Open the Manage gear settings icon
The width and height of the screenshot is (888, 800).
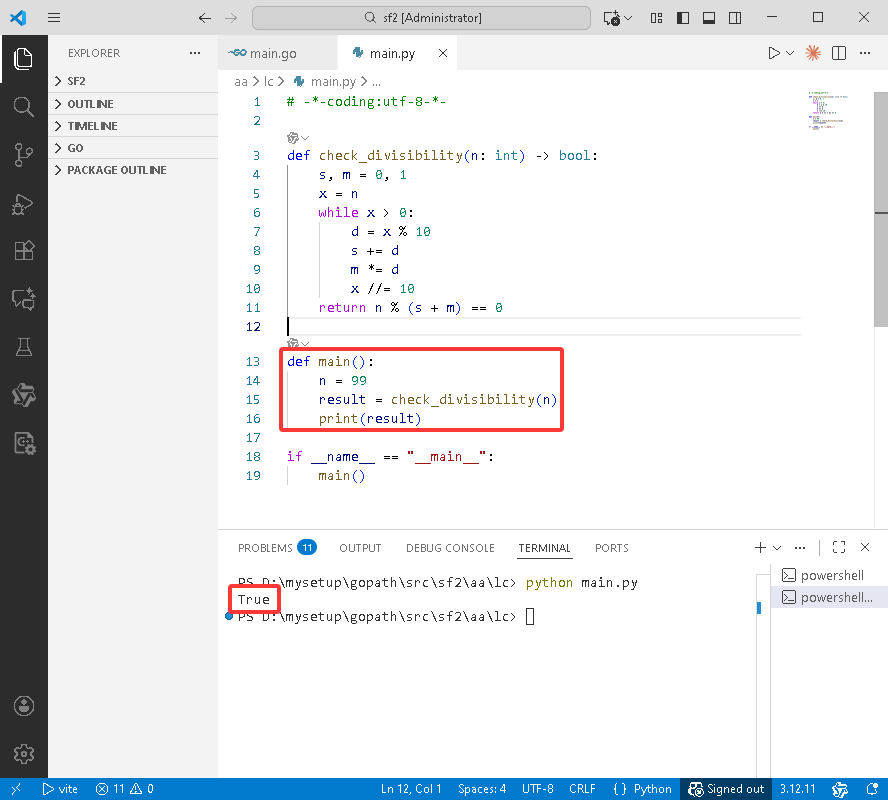point(23,754)
